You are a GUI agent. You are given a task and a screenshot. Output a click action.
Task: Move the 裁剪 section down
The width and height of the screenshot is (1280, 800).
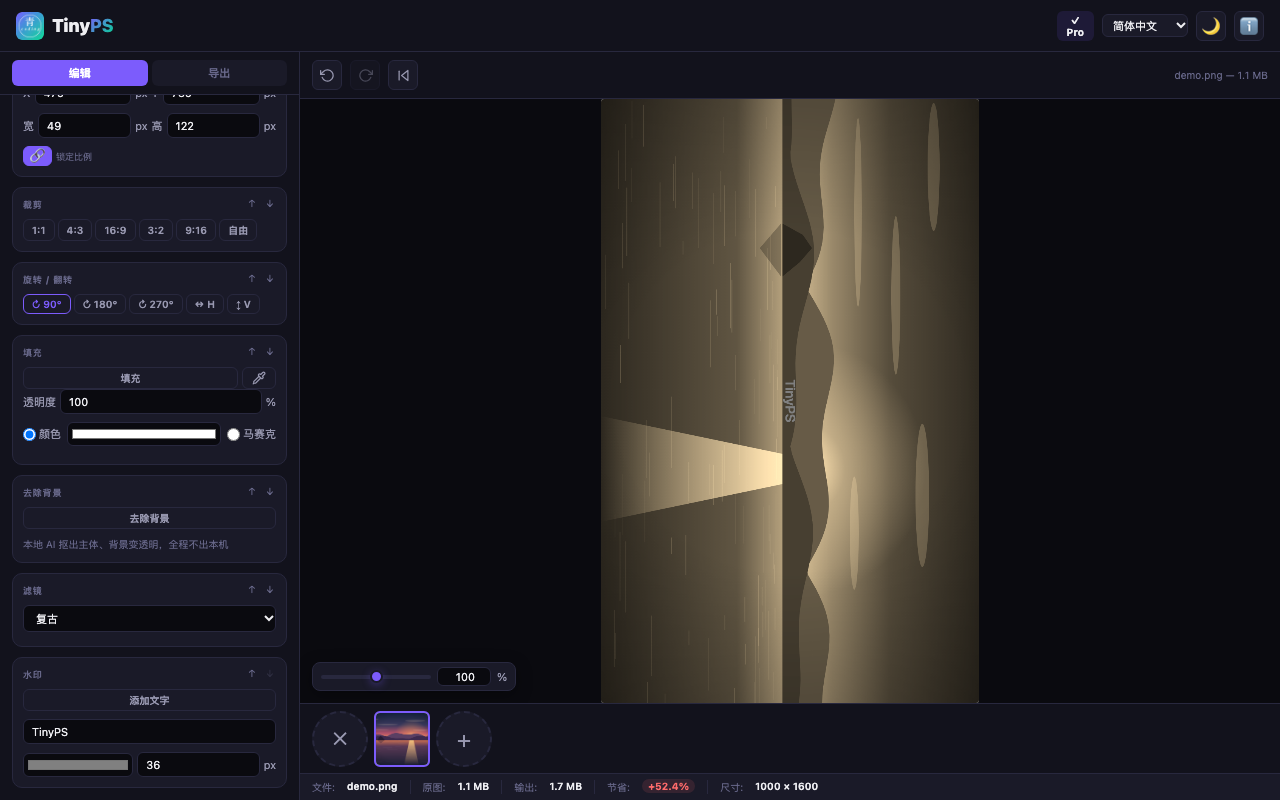[270, 204]
